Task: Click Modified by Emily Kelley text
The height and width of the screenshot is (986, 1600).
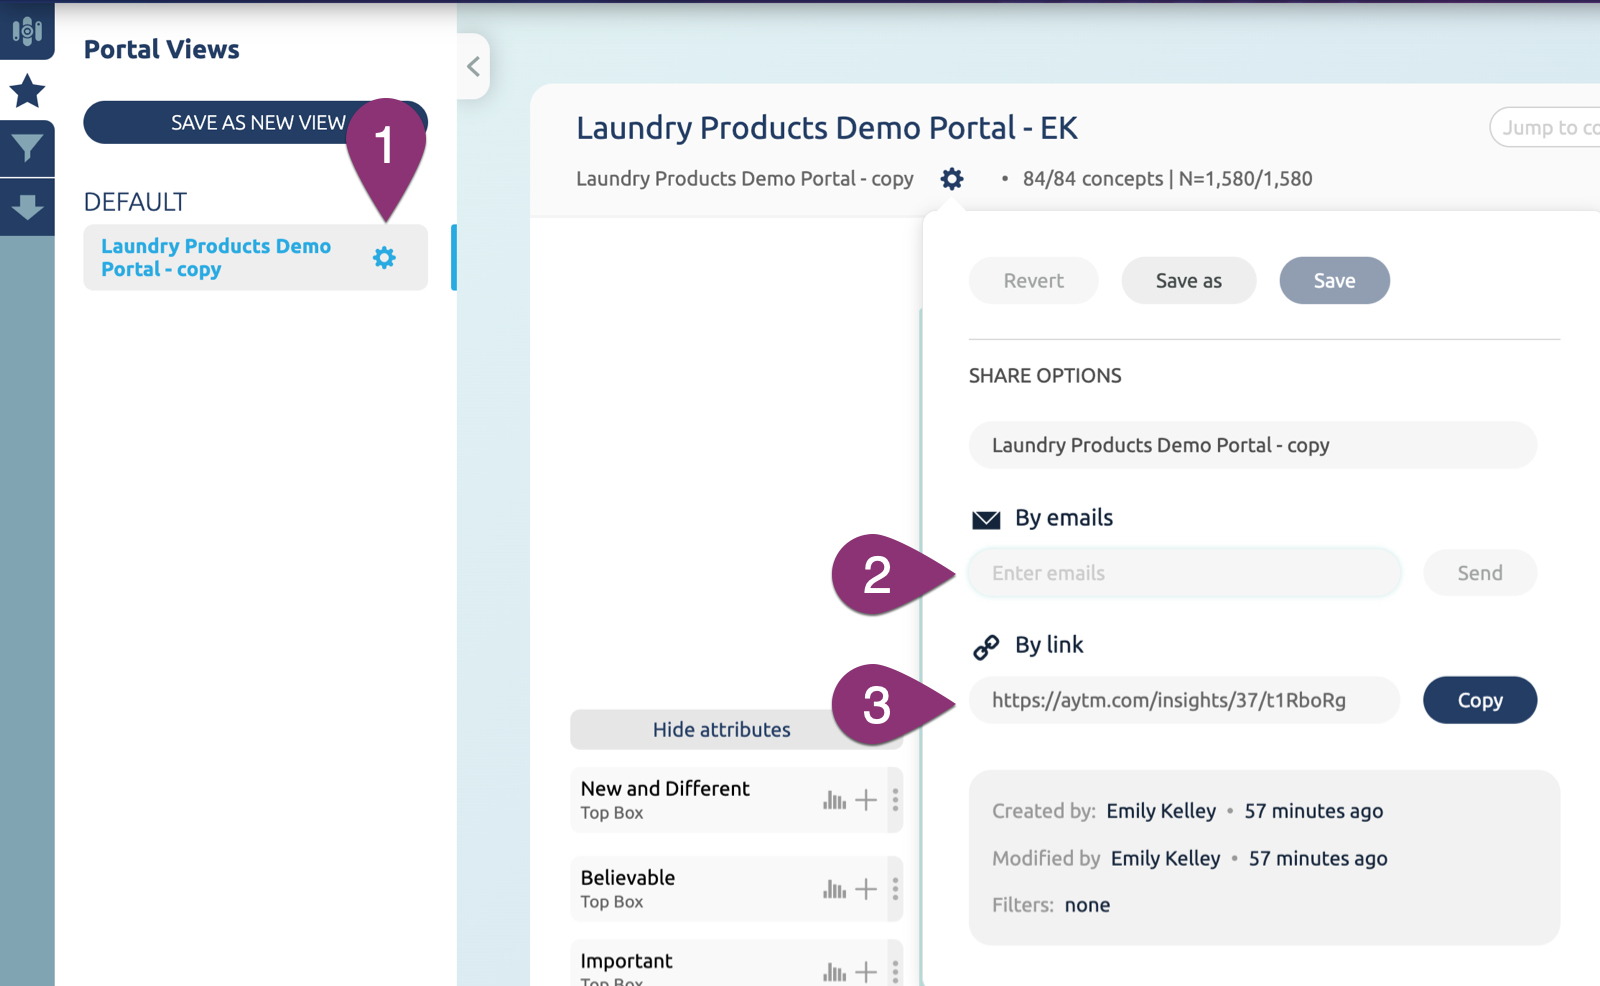Action: pos(1189,858)
